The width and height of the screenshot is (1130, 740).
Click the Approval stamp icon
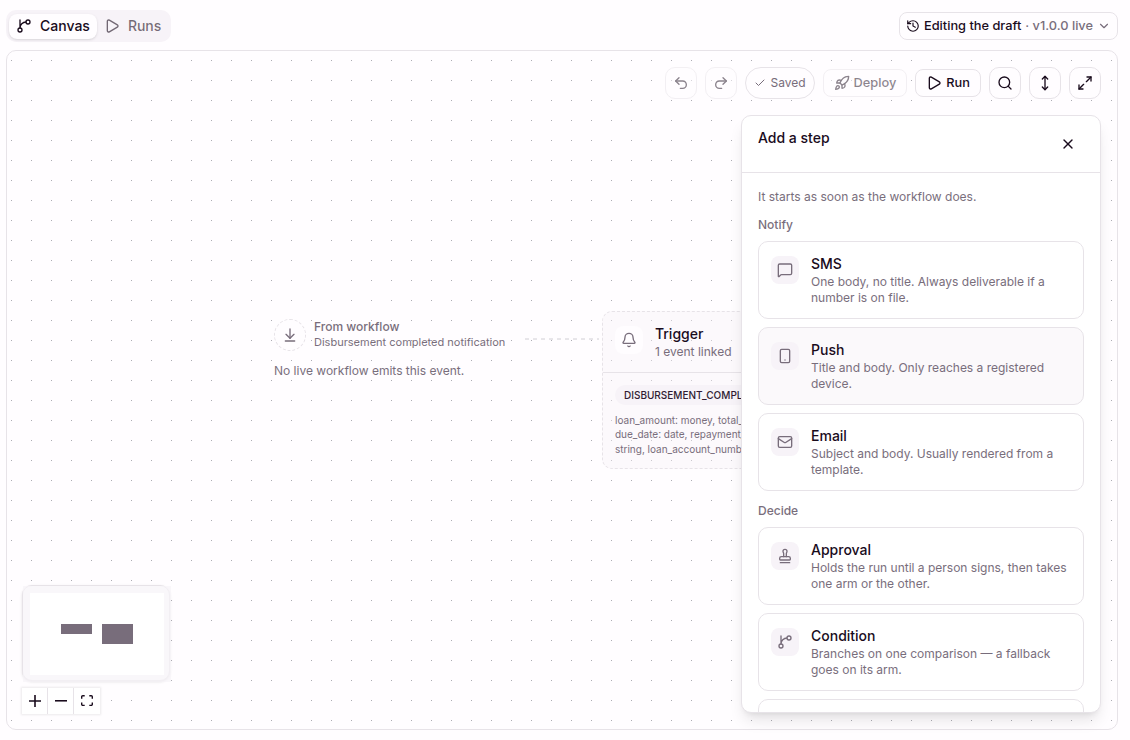785,556
